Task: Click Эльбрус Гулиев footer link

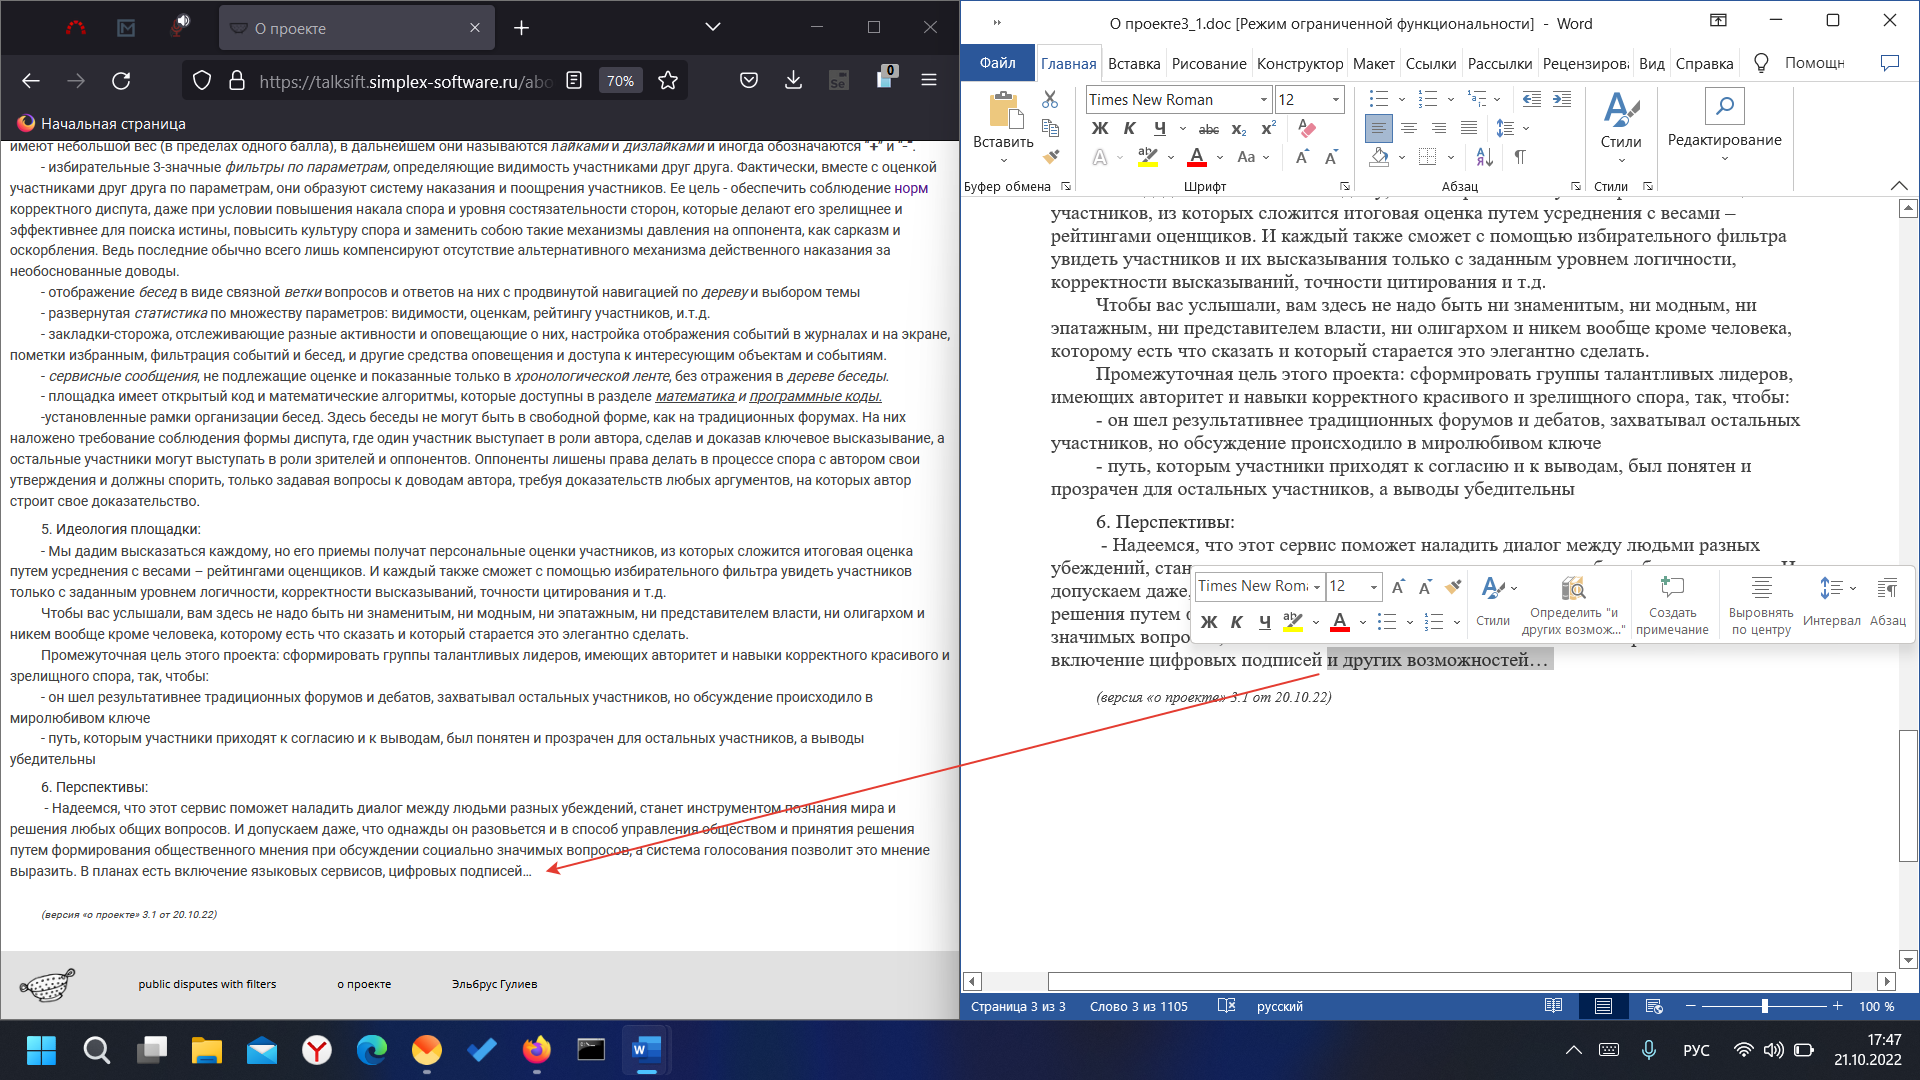Action: [x=494, y=984]
